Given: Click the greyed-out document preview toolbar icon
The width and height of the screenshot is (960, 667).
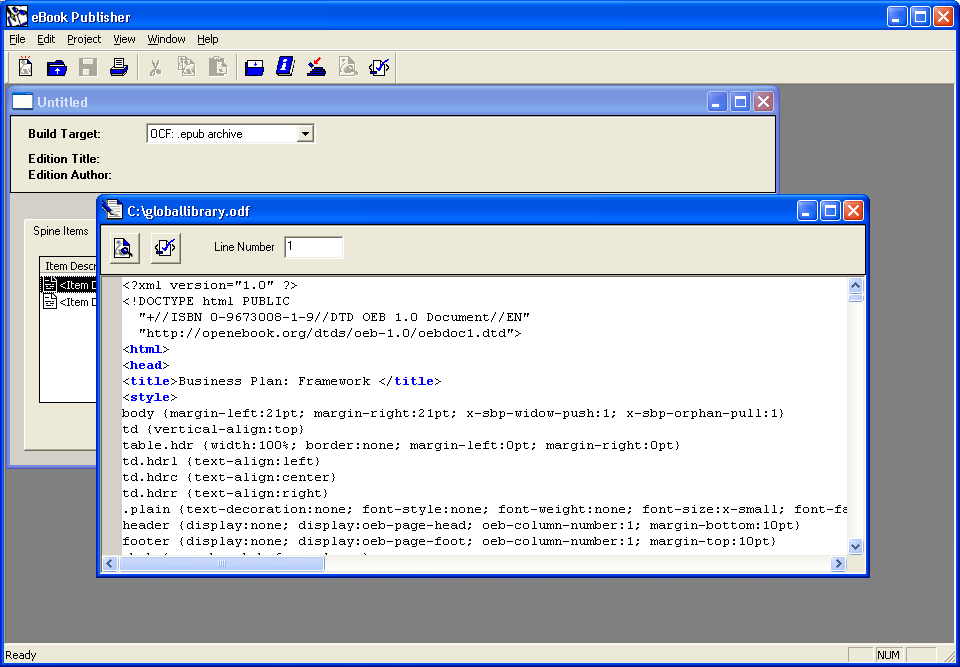Looking at the screenshot, I should pyautogui.click(x=348, y=66).
